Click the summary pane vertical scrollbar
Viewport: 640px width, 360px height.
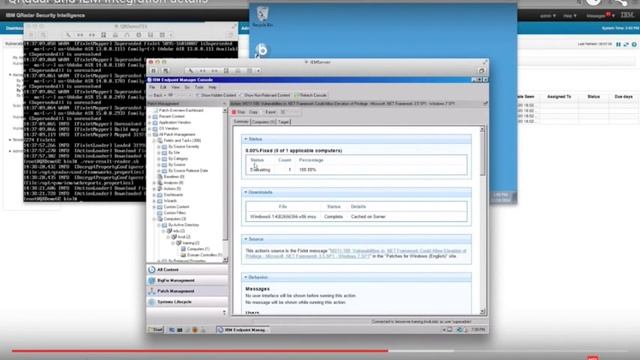tap(482, 221)
